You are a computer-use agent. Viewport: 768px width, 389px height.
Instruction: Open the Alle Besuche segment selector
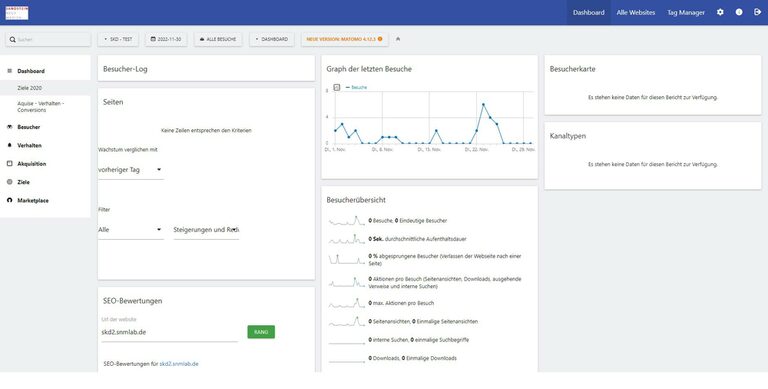218,39
